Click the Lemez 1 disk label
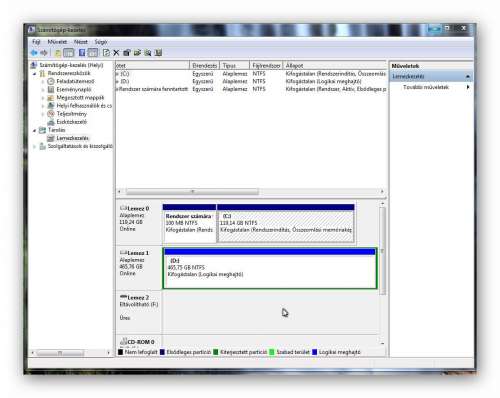 click(x=138, y=253)
